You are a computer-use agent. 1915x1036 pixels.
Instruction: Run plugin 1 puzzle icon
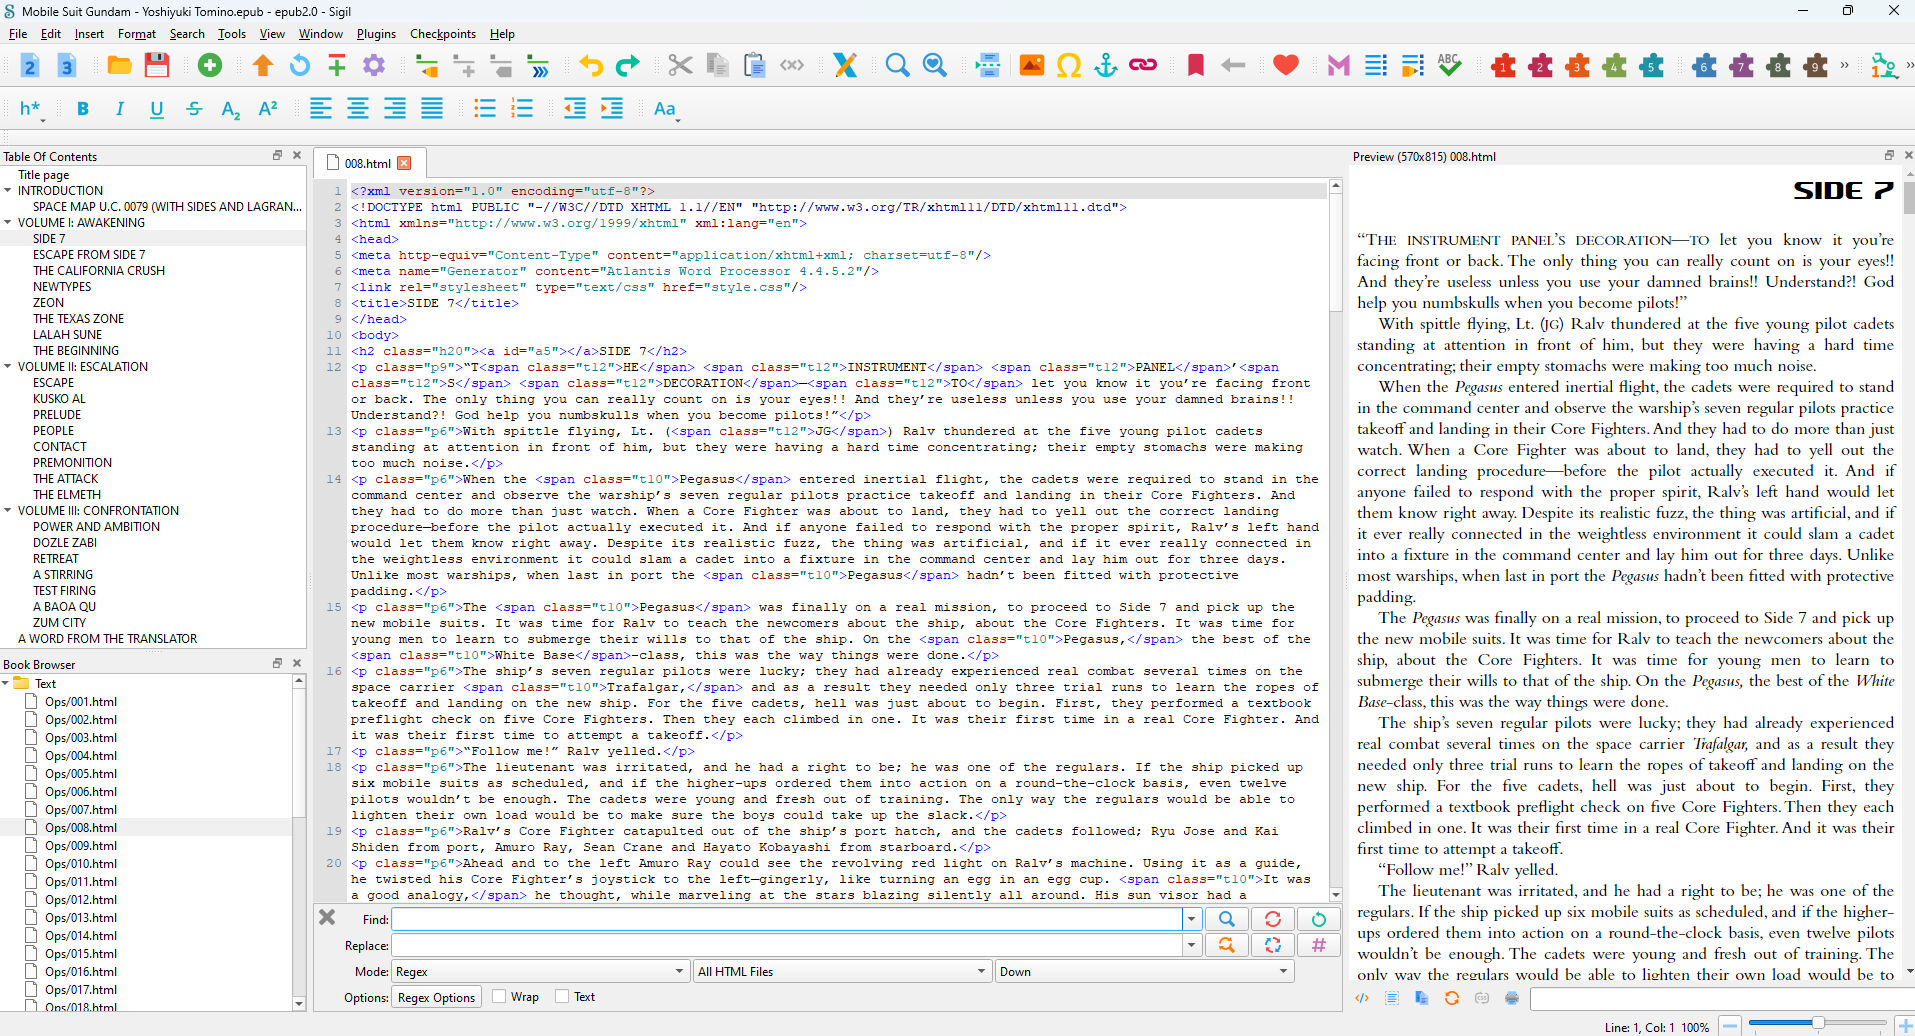1503,66
